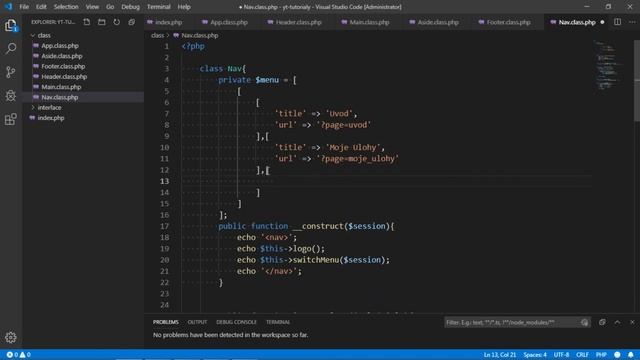Open the Explorer view in activity bar
The width and height of the screenshot is (640, 360).
(x=11, y=26)
